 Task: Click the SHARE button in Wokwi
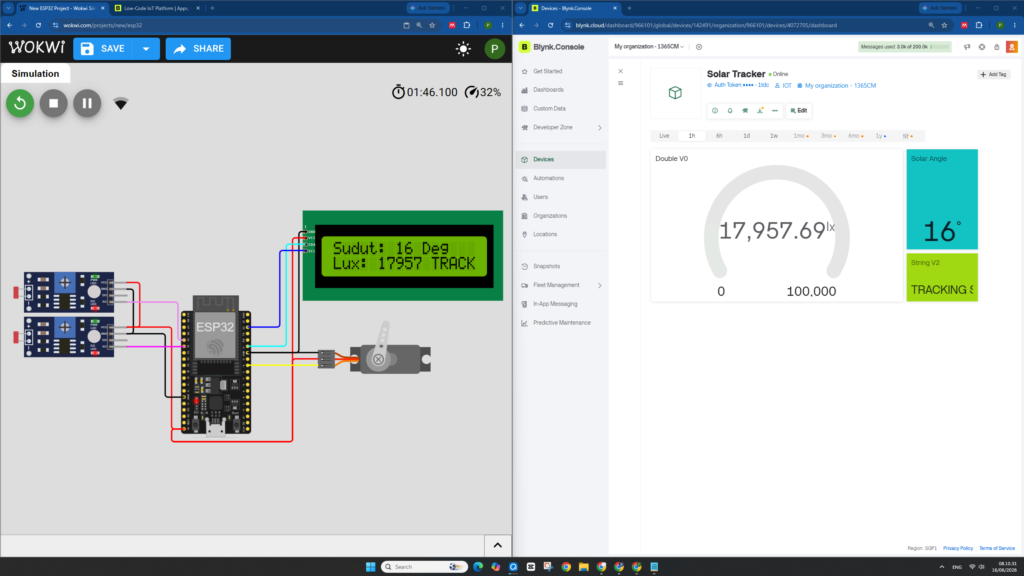(x=198, y=48)
